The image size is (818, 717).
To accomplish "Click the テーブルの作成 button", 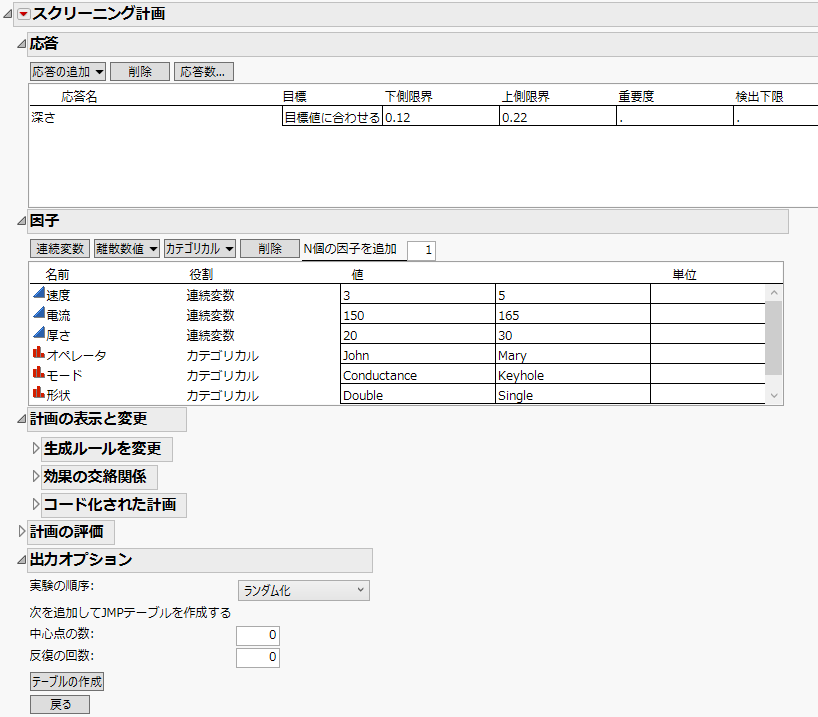I will [66, 681].
